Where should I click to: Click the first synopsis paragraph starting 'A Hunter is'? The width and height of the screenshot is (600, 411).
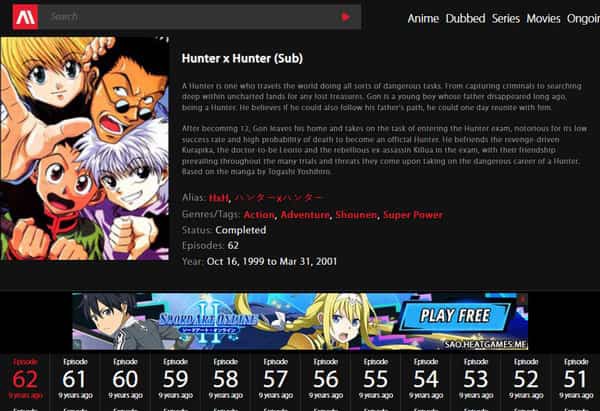coord(382,96)
